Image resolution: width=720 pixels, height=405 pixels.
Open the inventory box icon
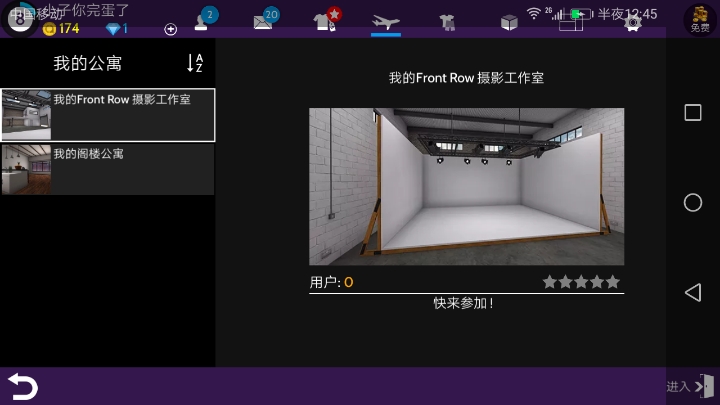[x=509, y=22]
